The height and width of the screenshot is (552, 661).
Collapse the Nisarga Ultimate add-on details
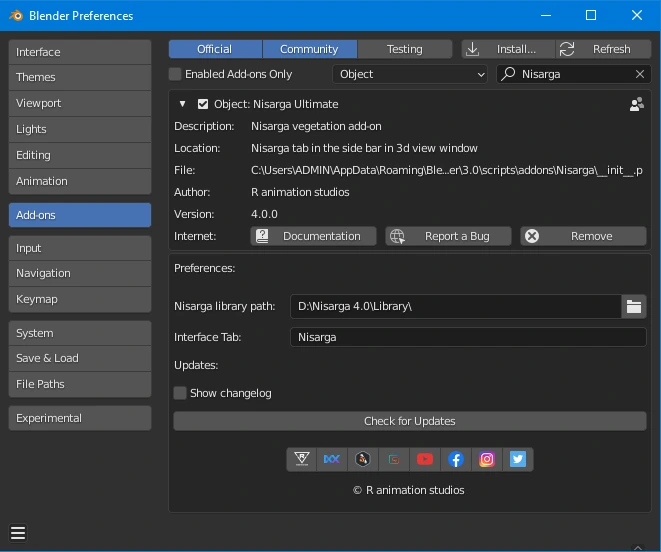[182, 104]
